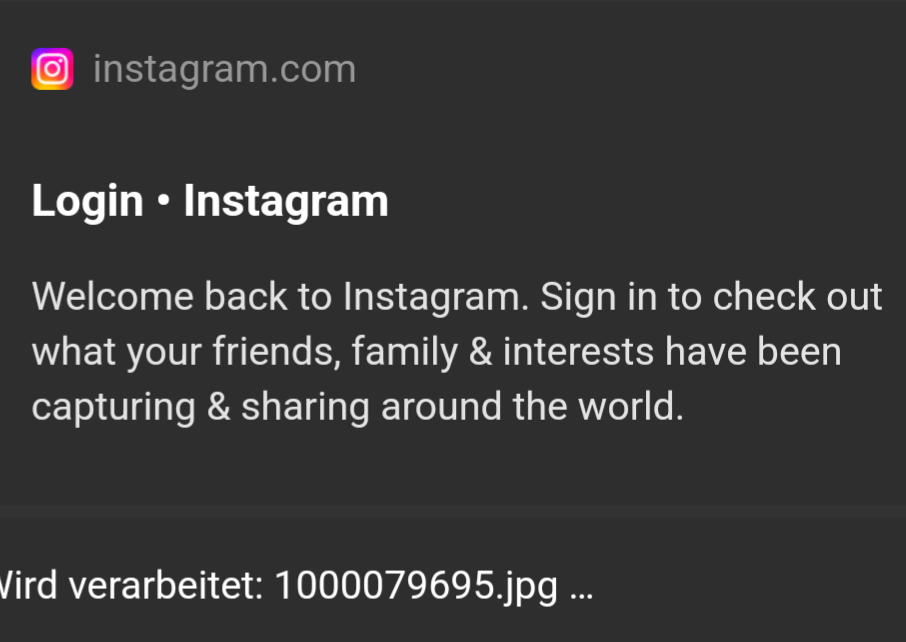Click the word Login in the title
Viewport: 906px width, 642px height.
[x=88, y=201]
